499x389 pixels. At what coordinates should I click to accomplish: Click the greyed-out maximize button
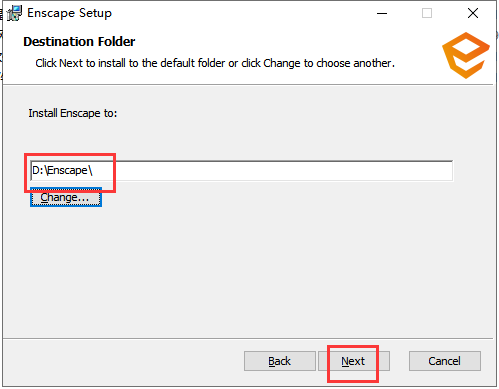click(427, 13)
